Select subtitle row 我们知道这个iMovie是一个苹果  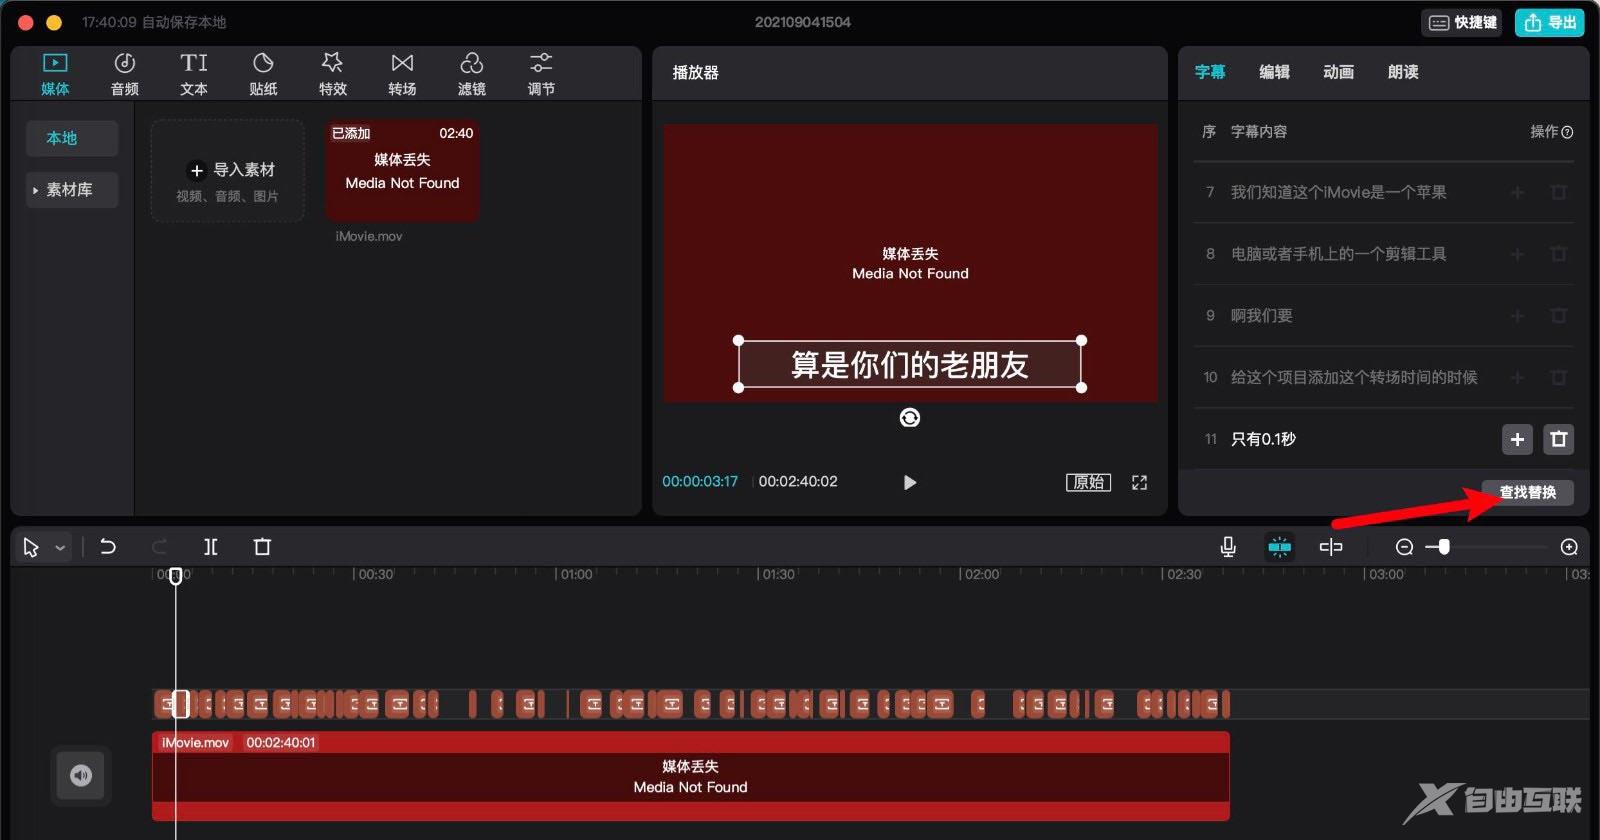tap(1384, 192)
